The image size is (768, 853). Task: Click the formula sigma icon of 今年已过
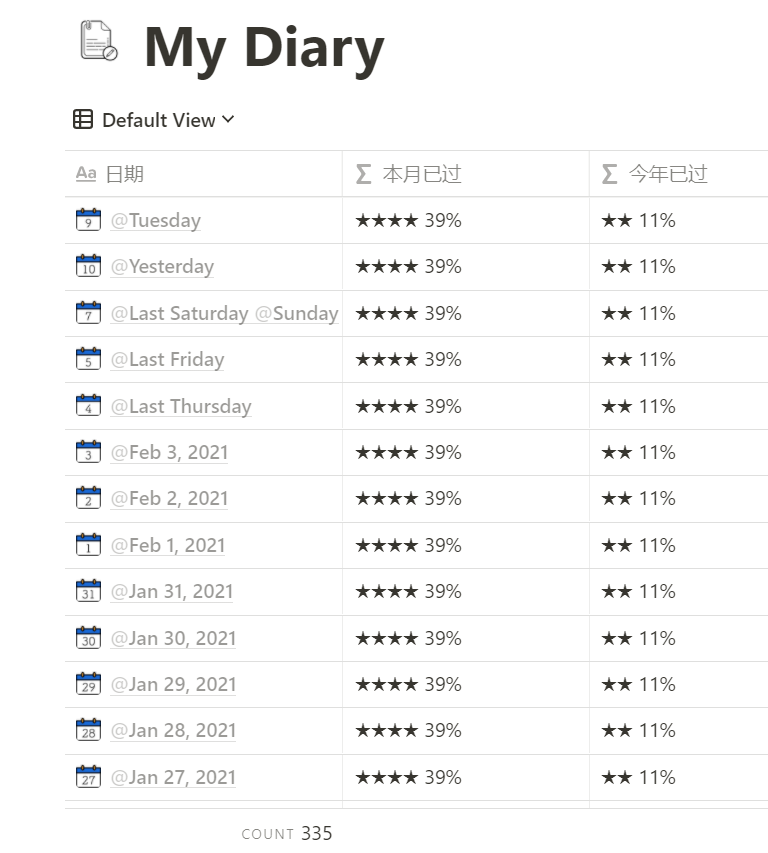tap(610, 174)
